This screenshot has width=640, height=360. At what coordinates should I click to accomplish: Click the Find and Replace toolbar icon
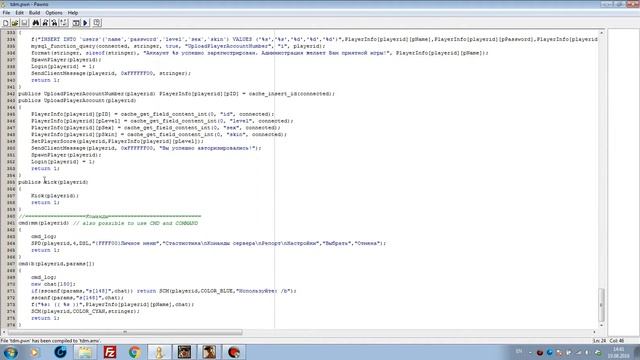pyautogui.click(x=54, y=23)
